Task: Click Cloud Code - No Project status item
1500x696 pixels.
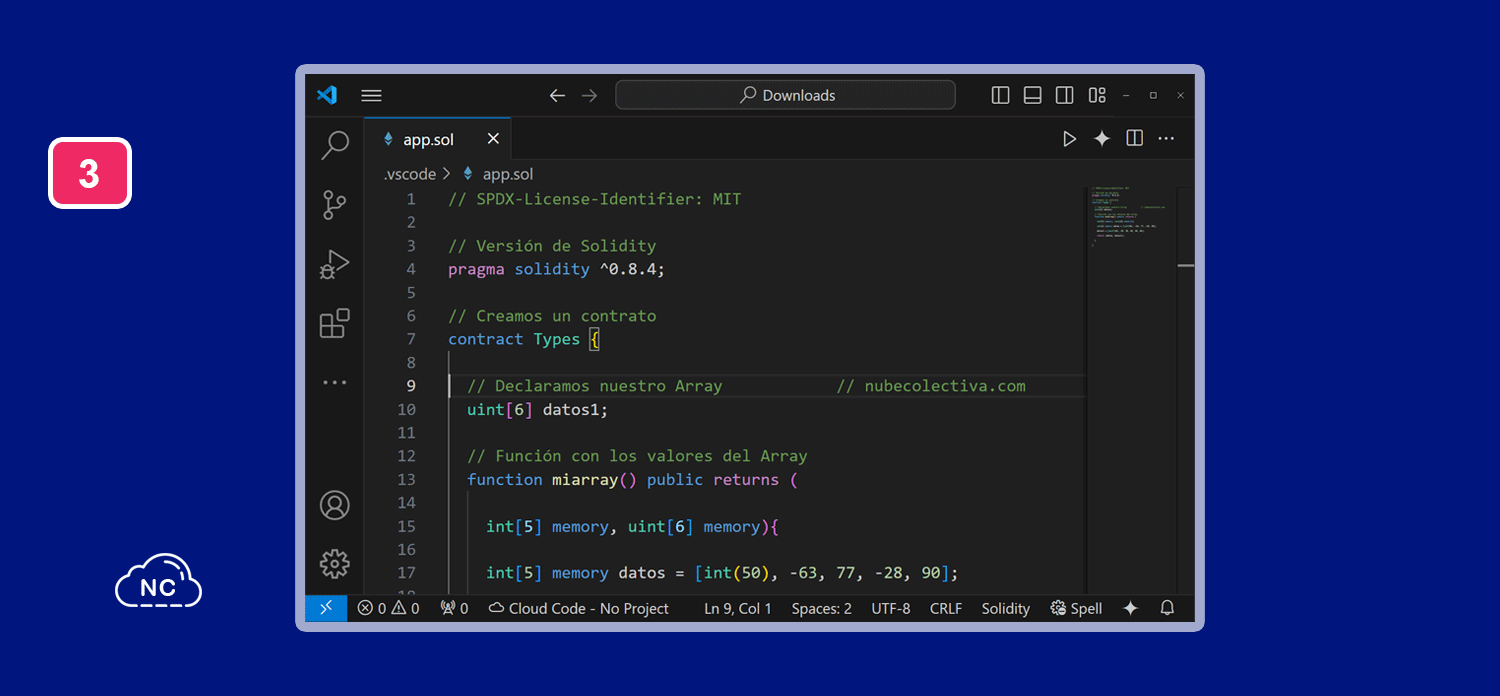Action: 578,608
